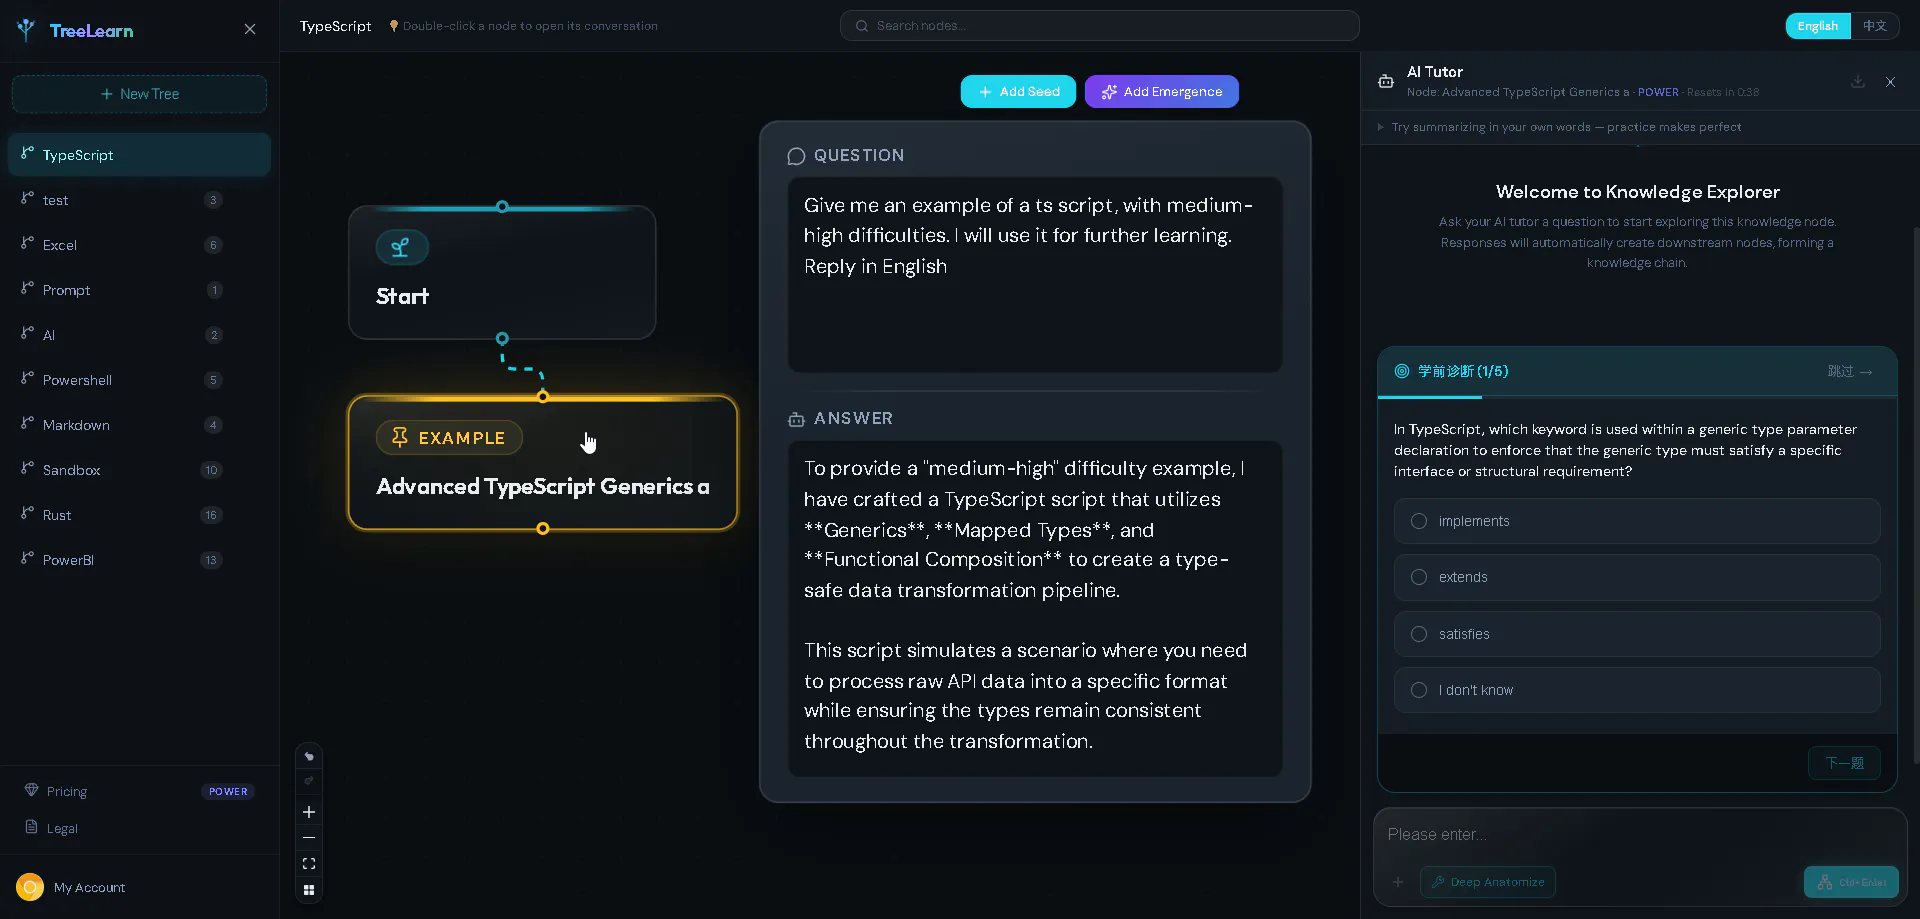1920x919 pixels.
Task: Collapse the TreeLearn sidebar with the X
Action: click(250, 30)
